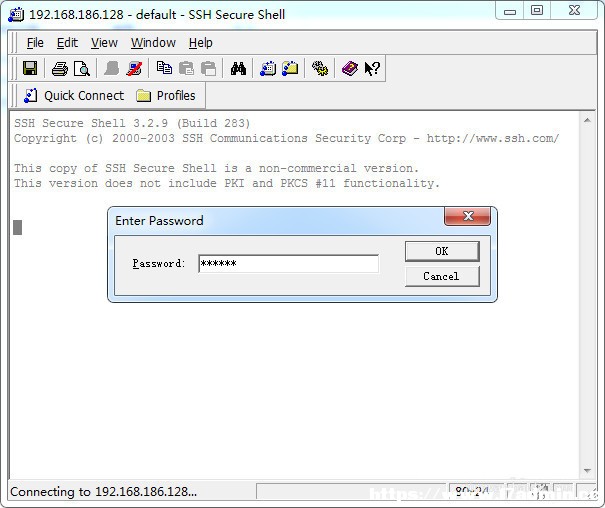Click the Paste Selection toolbar icon

click(209, 69)
